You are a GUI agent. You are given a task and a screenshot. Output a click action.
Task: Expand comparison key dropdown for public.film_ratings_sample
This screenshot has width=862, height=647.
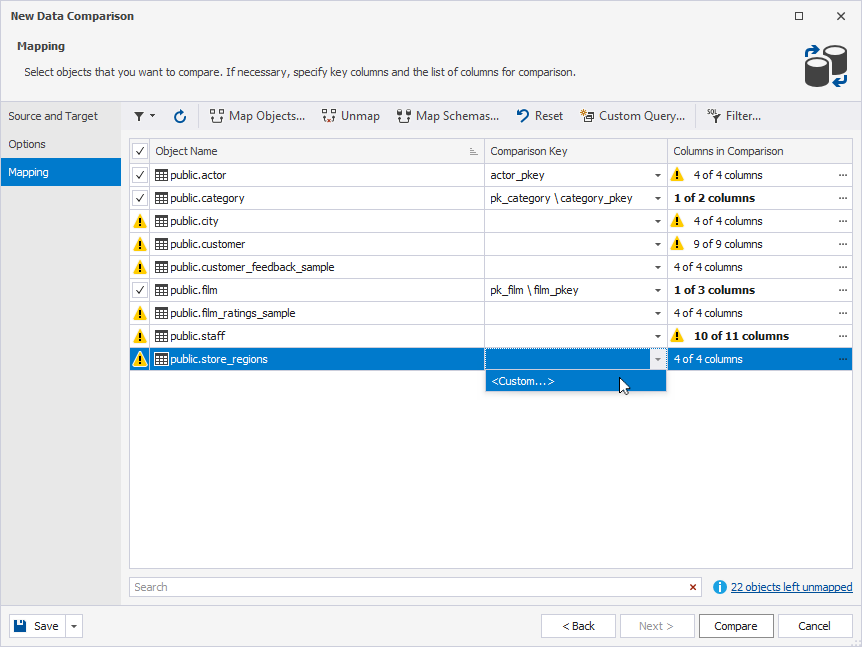pyautogui.click(x=657, y=313)
